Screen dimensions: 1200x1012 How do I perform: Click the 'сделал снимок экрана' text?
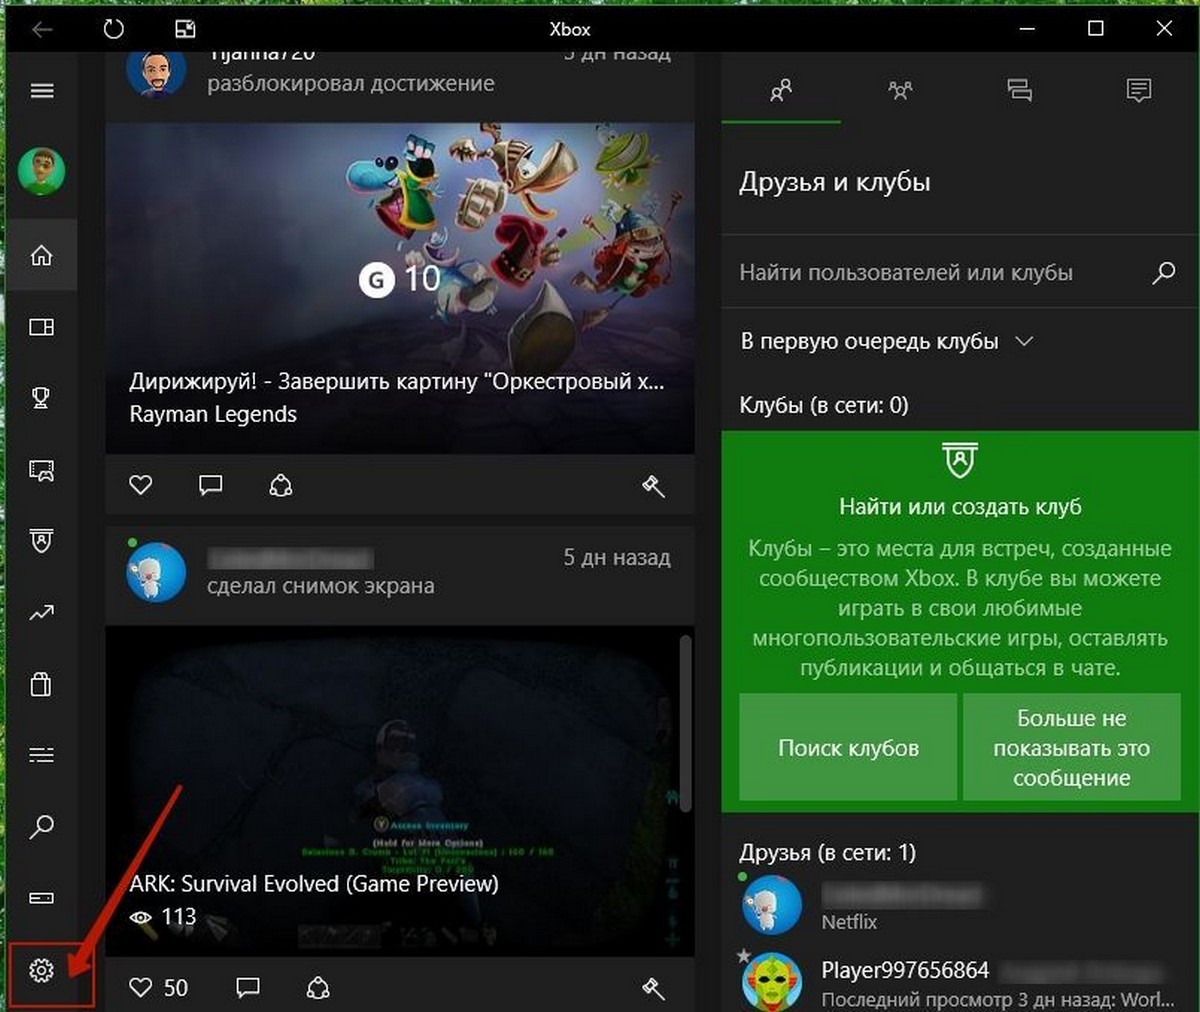click(x=321, y=586)
